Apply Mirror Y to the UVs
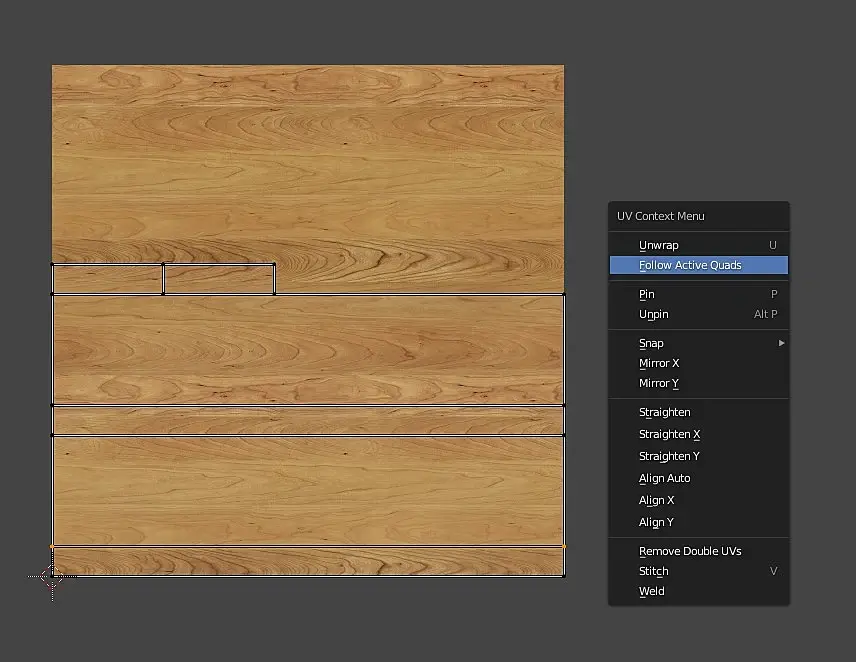The height and width of the screenshot is (662, 856). (659, 383)
